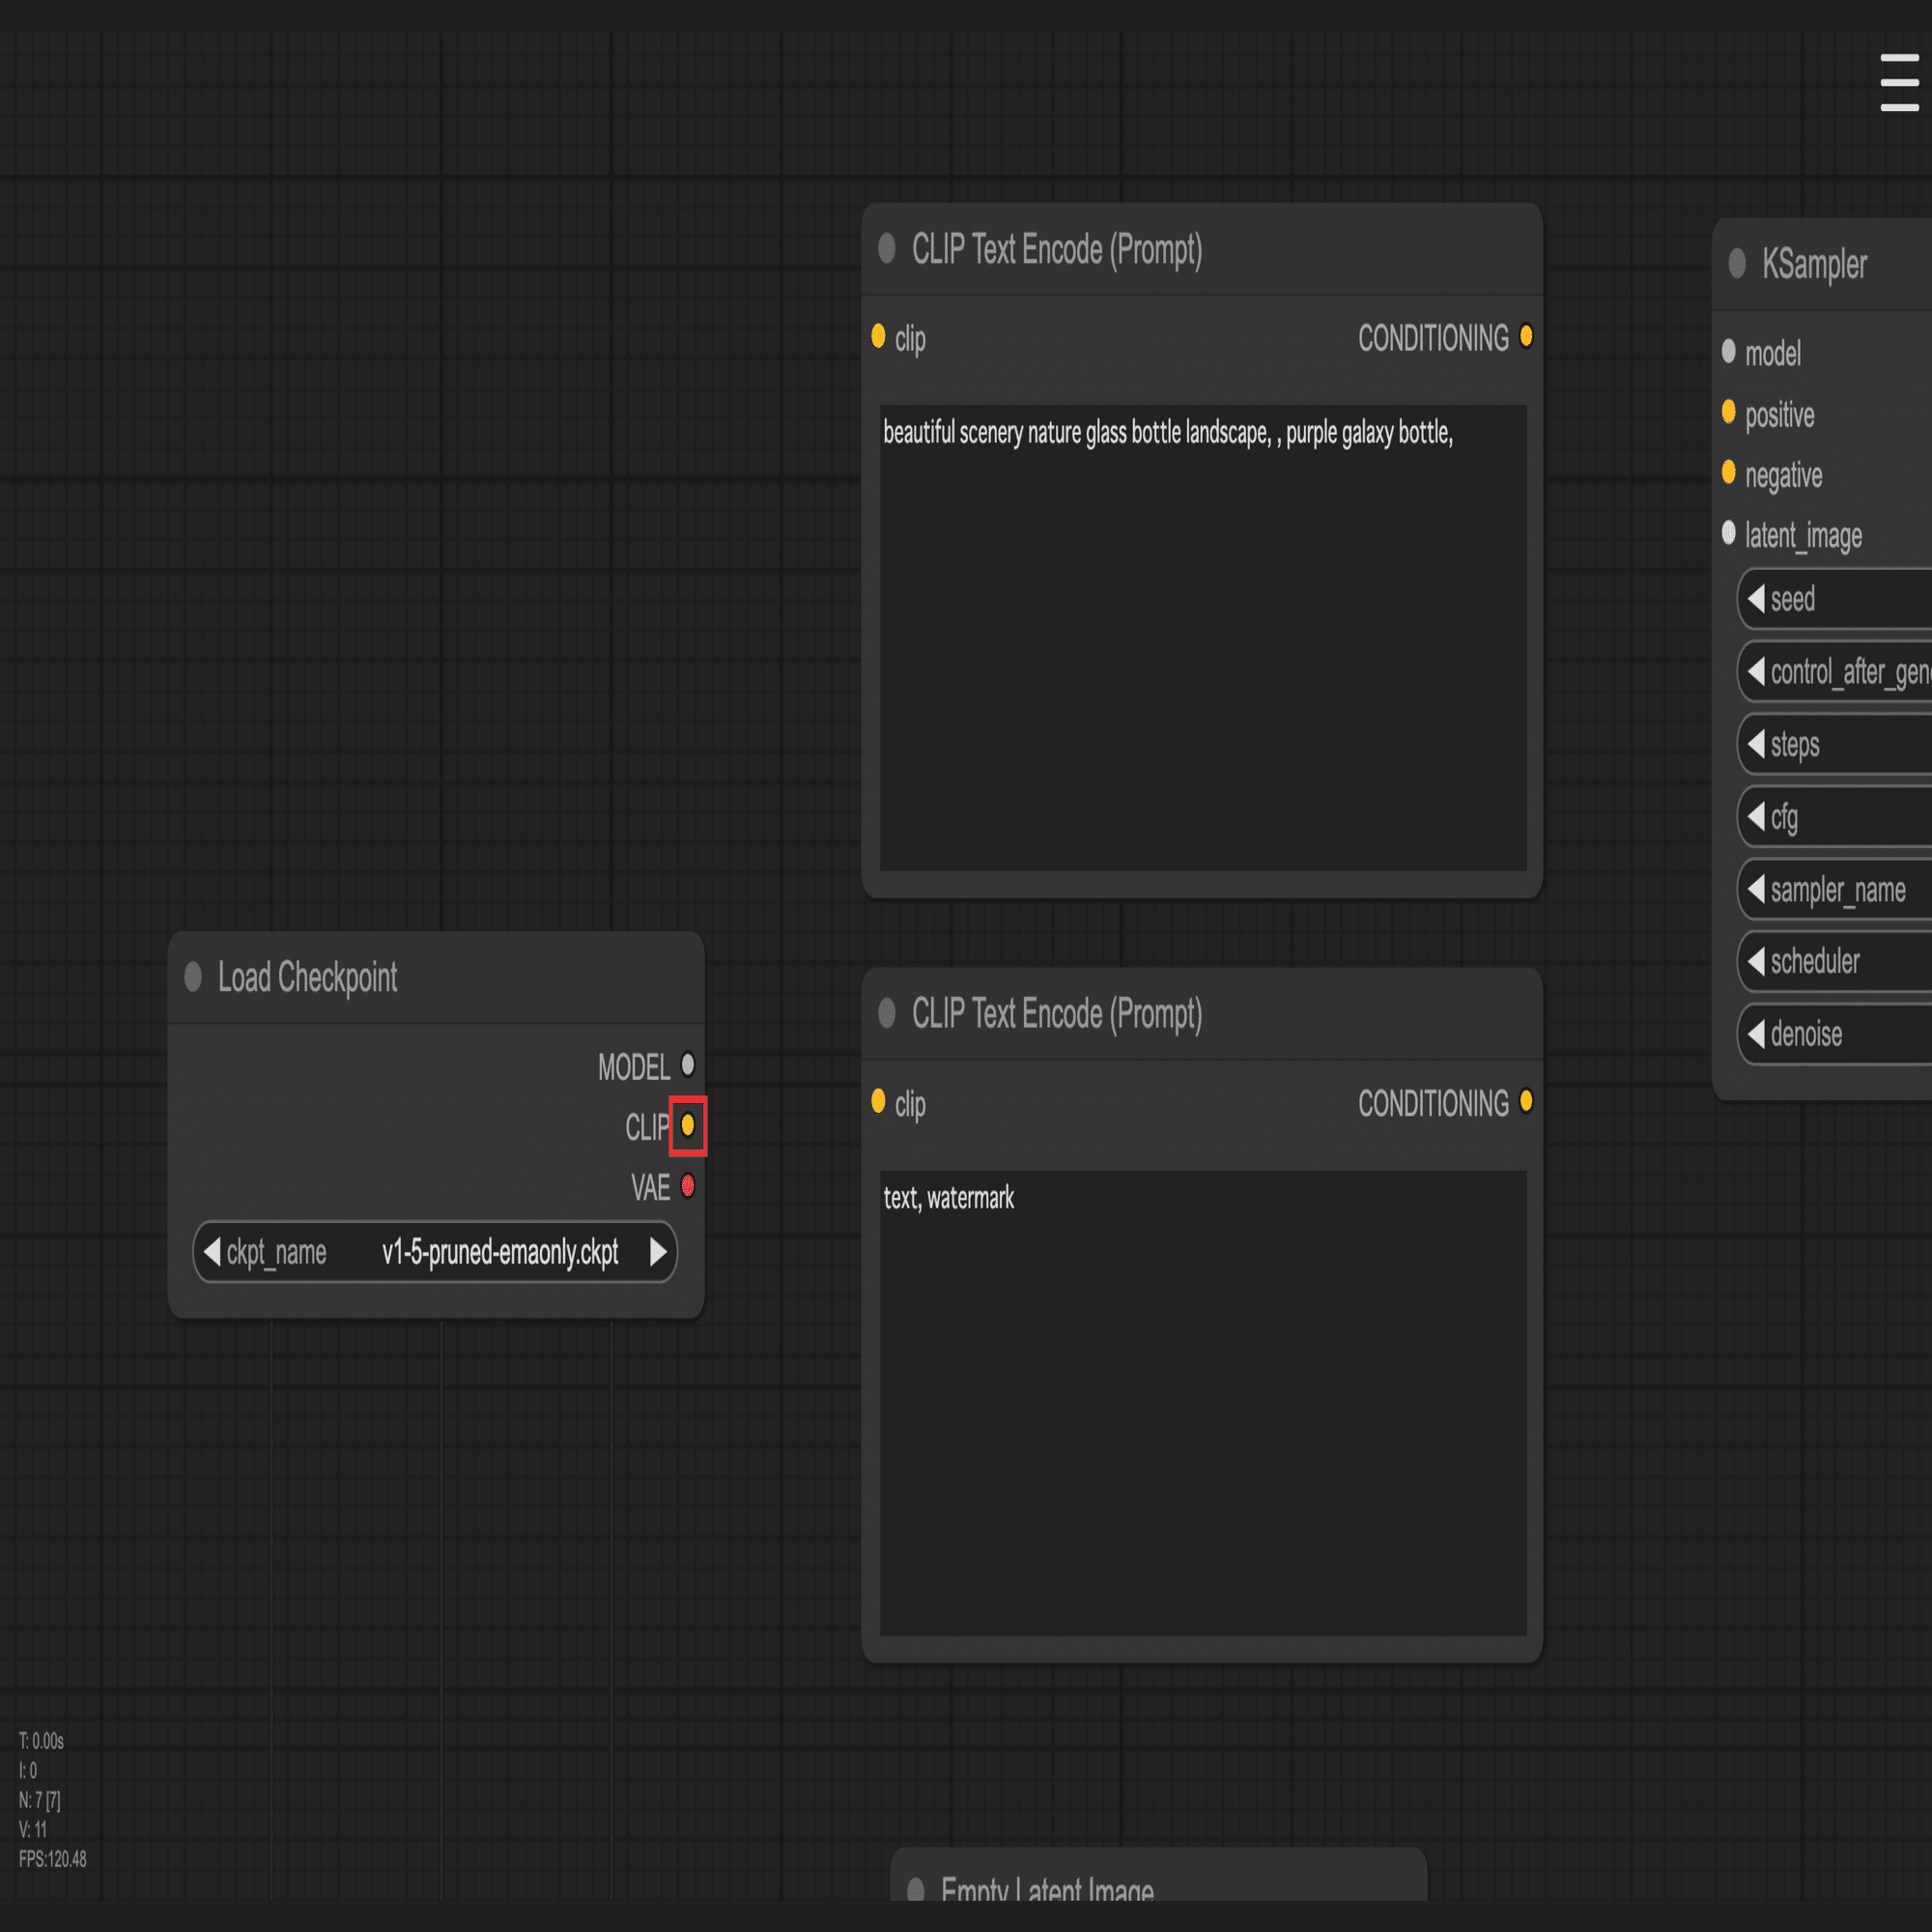Image resolution: width=1932 pixels, height=1932 pixels.
Task: Open the v1-5-pruned-emaonly.ckpt checkpoint selector
Action: point(499,1252)
